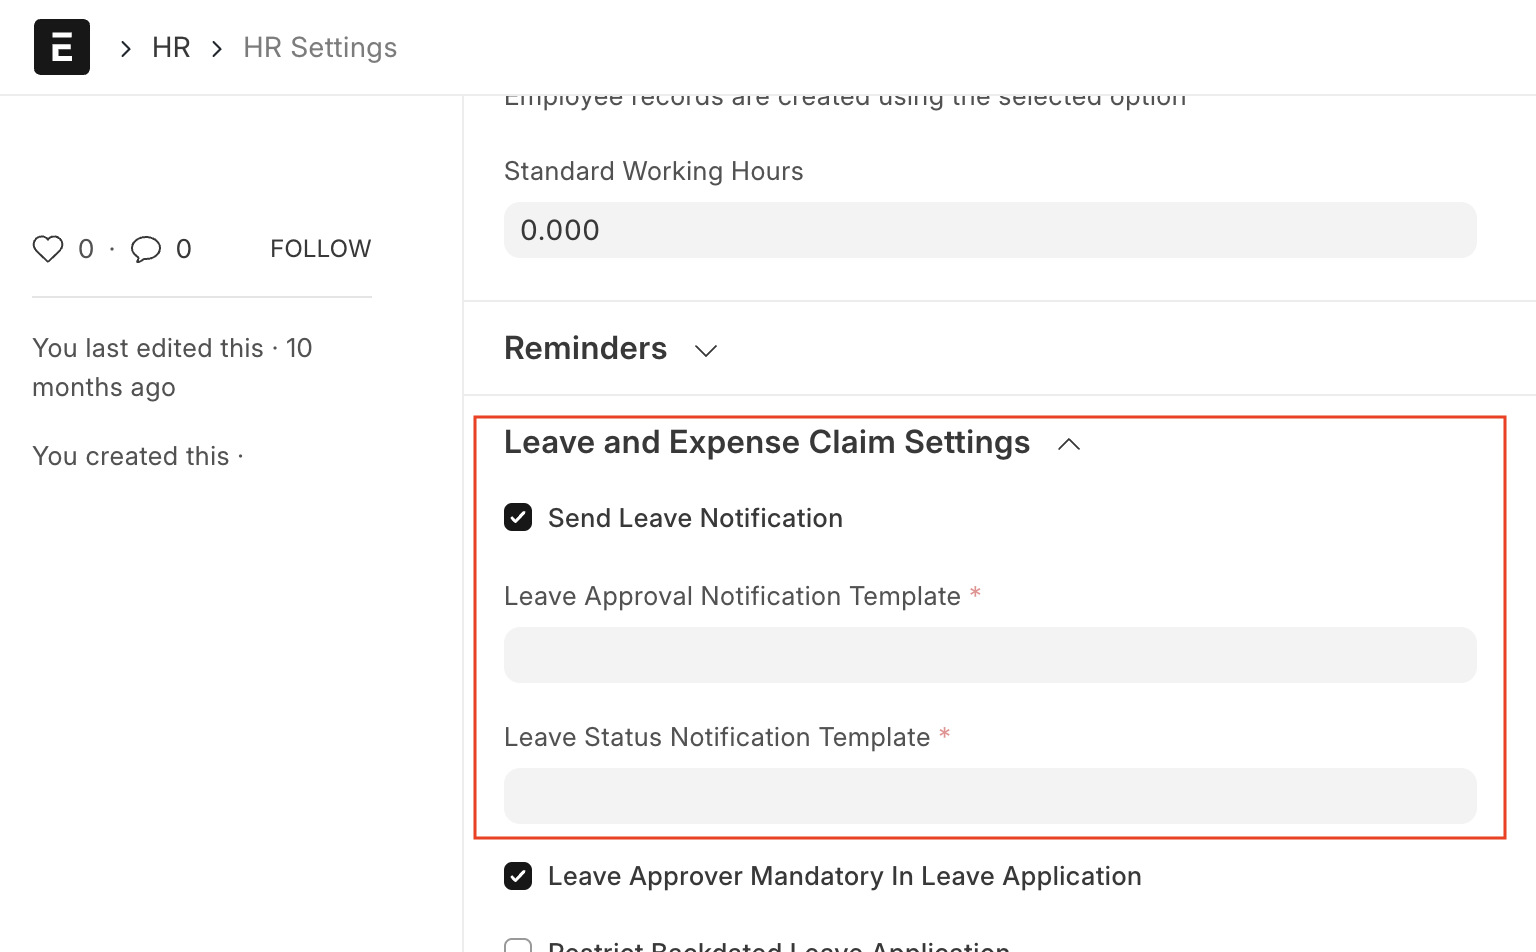Collapse Leave and Expense Claim Settings section
The height and width of the screenshot is (952, 1536).
[1069, 444]
